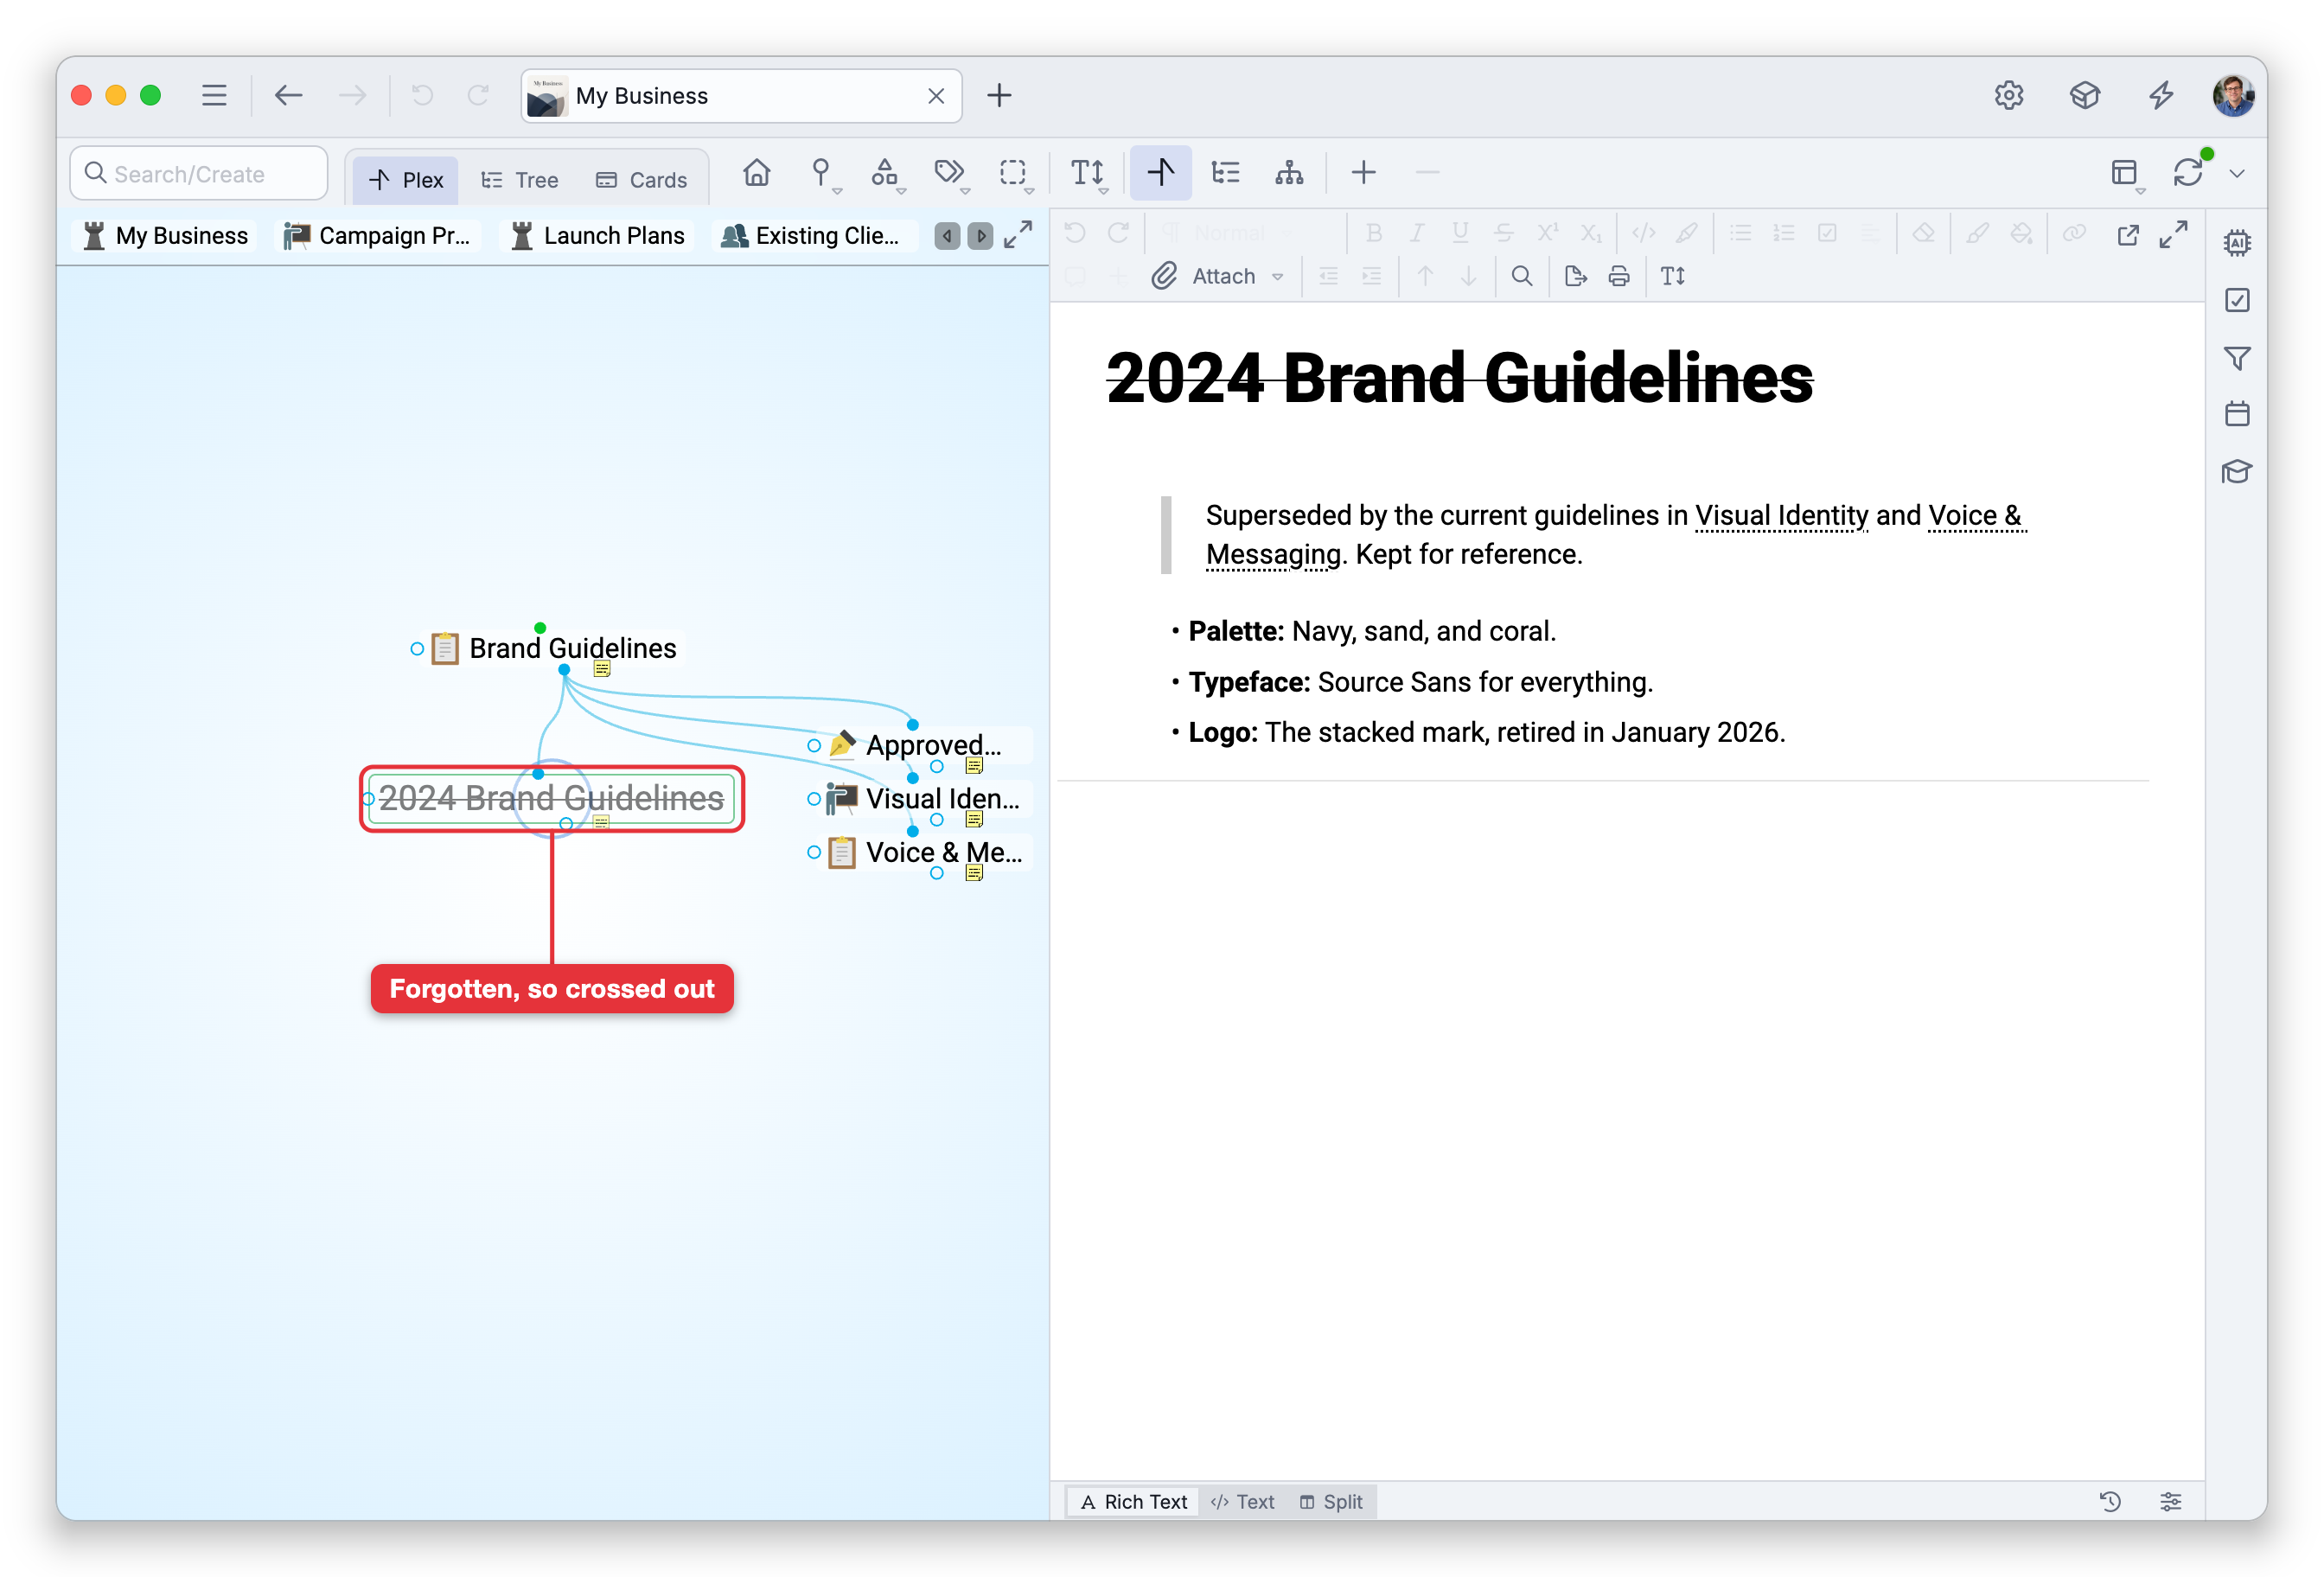
Task: Open note in separate window icon
Action: (x=2128, y=234)
